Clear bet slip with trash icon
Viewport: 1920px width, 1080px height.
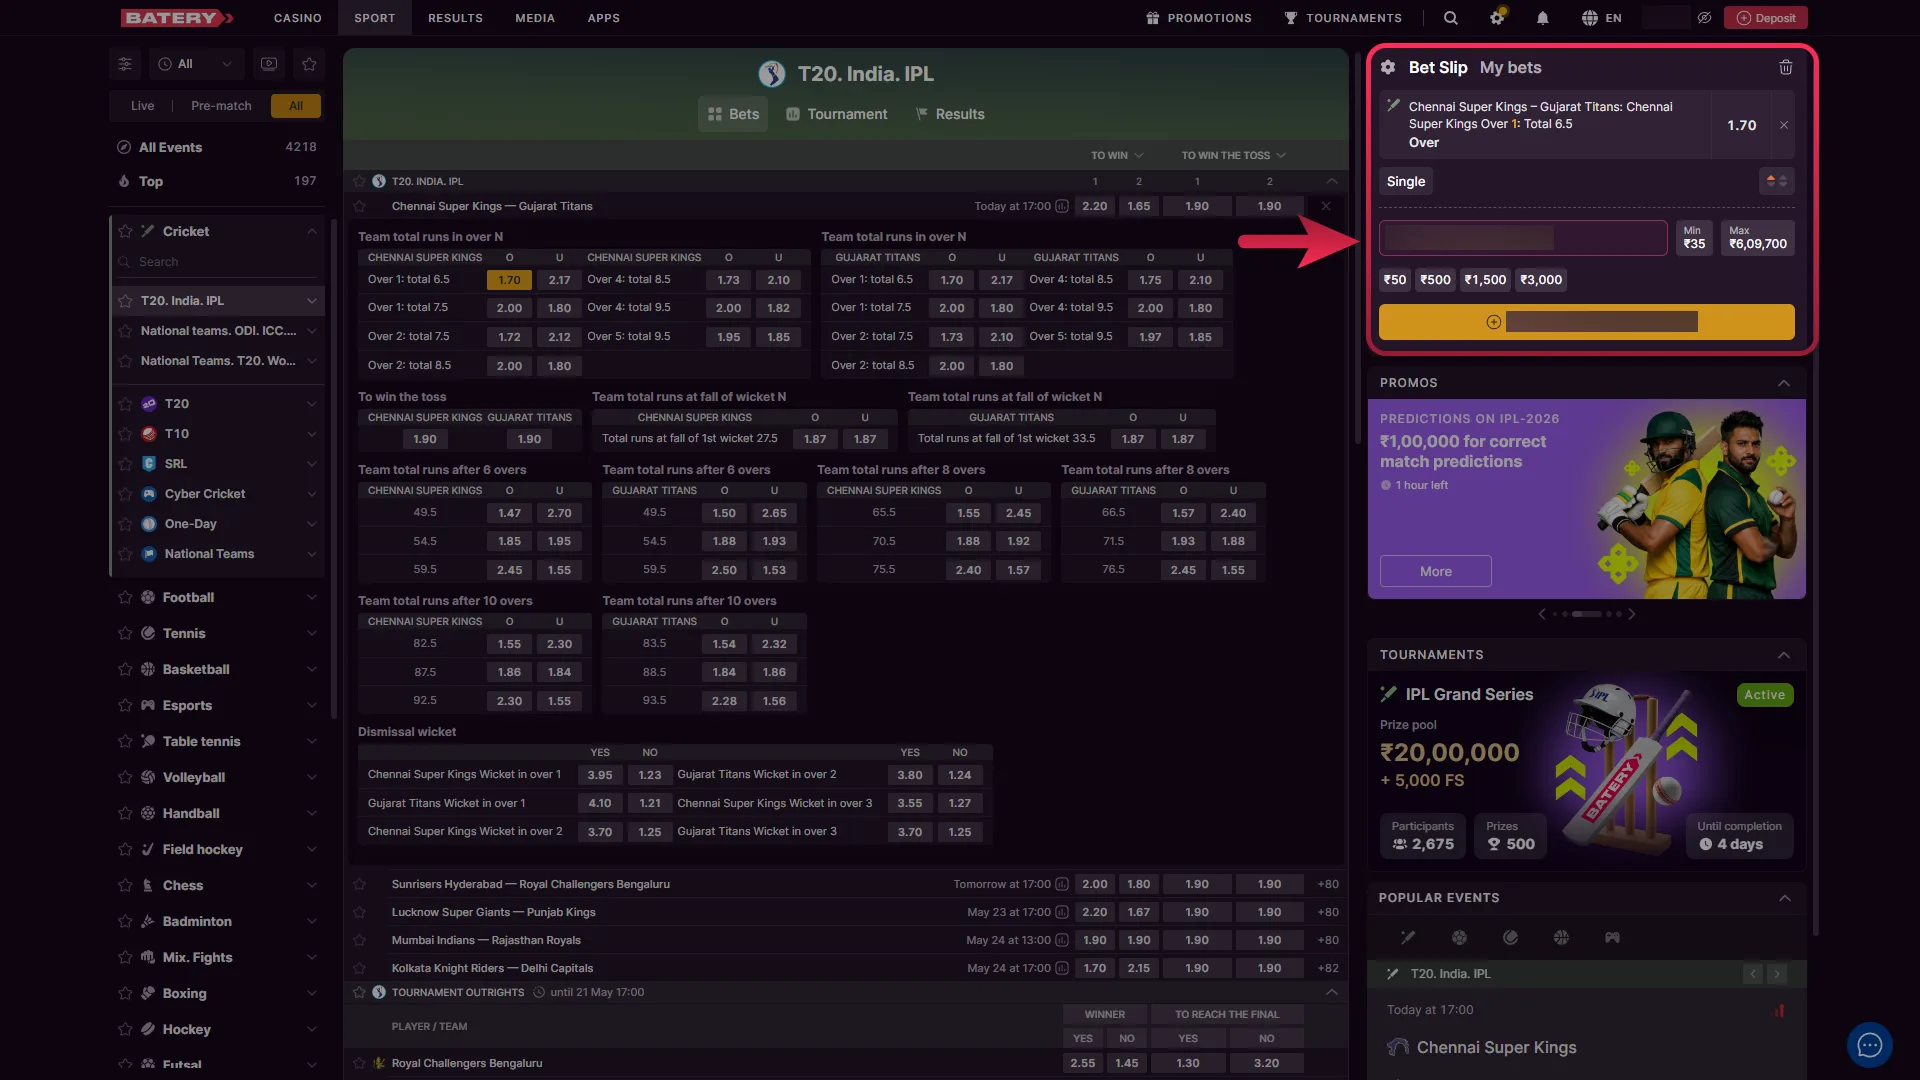coord(1785,67)
